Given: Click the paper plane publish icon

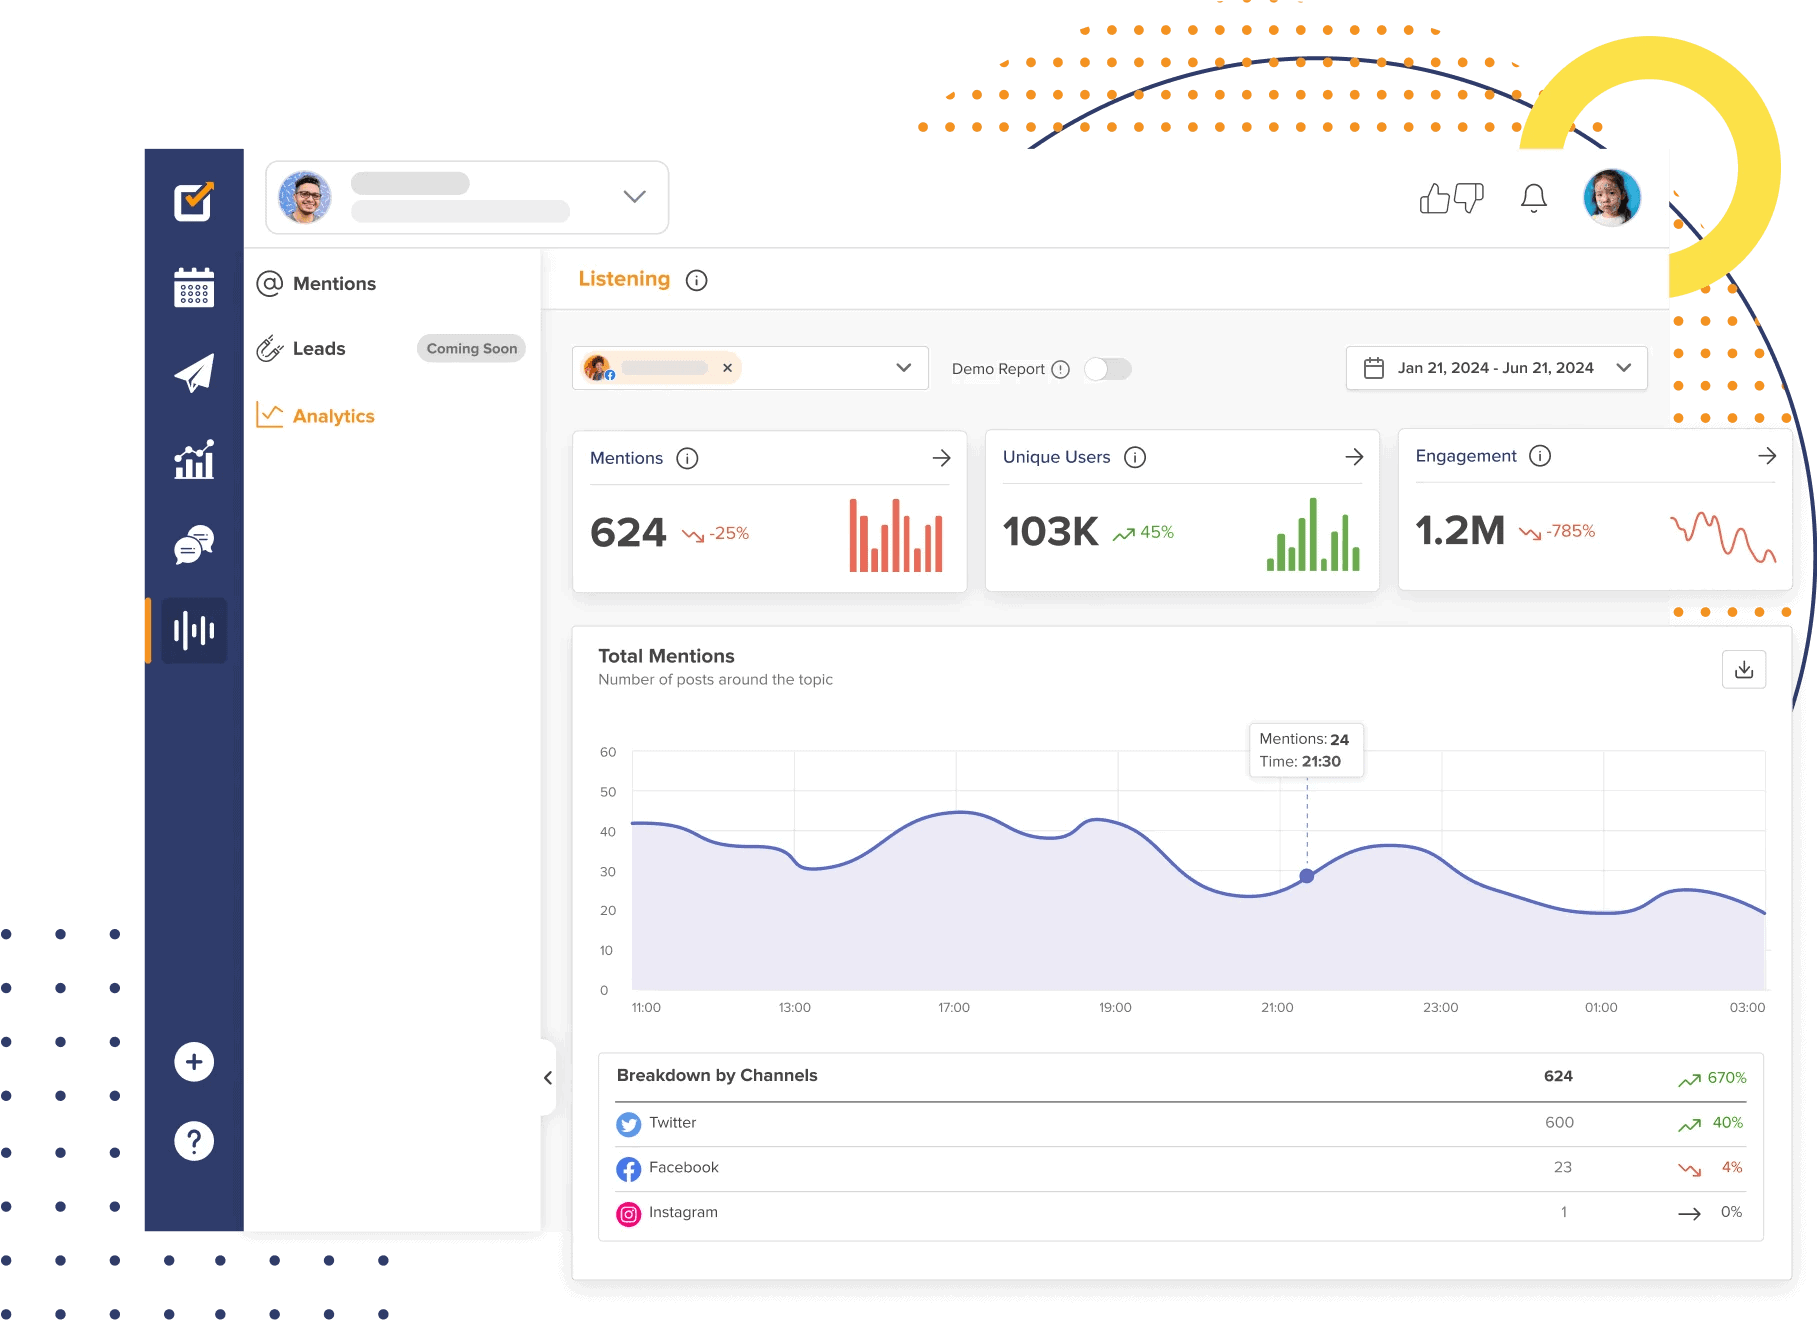Looking at the screenshot, I should click(194, 374).
